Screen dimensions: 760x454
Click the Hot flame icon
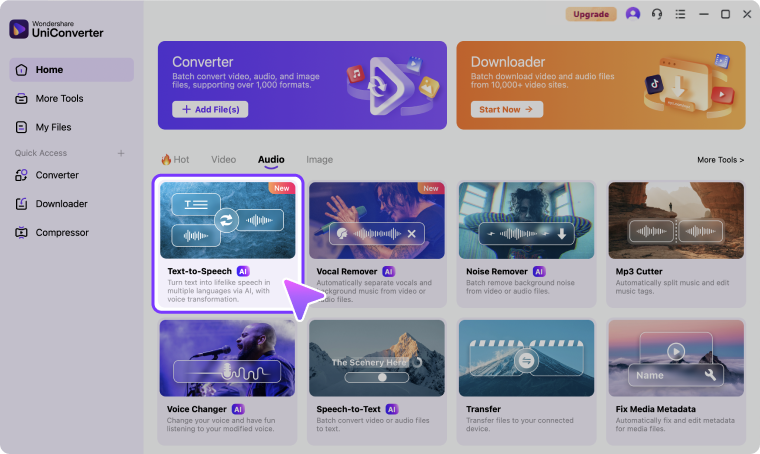(x=166, y=159)
